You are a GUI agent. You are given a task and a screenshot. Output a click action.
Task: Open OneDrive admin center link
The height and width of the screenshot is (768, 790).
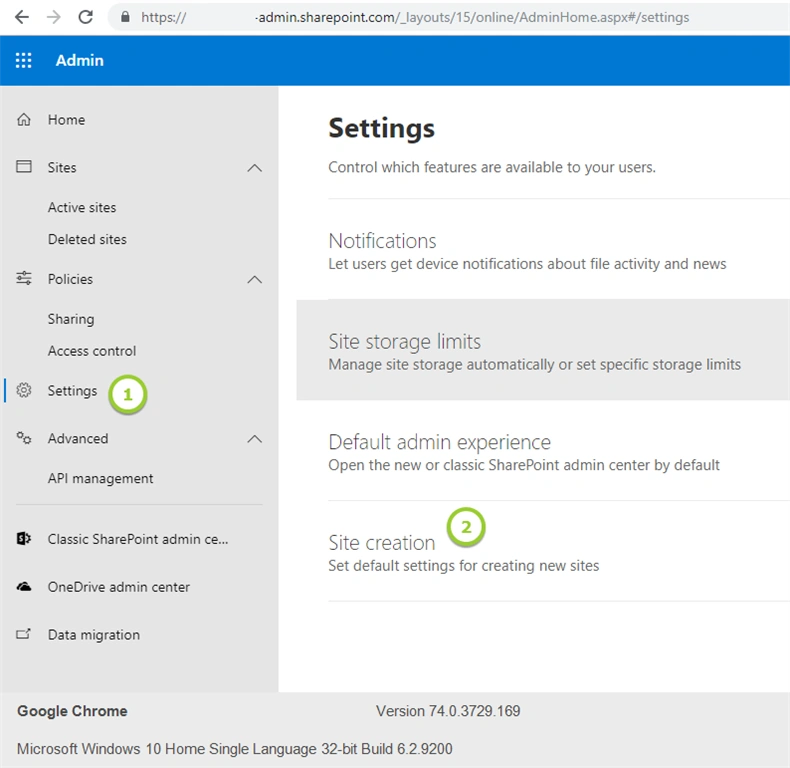click(x=118, y=587)
